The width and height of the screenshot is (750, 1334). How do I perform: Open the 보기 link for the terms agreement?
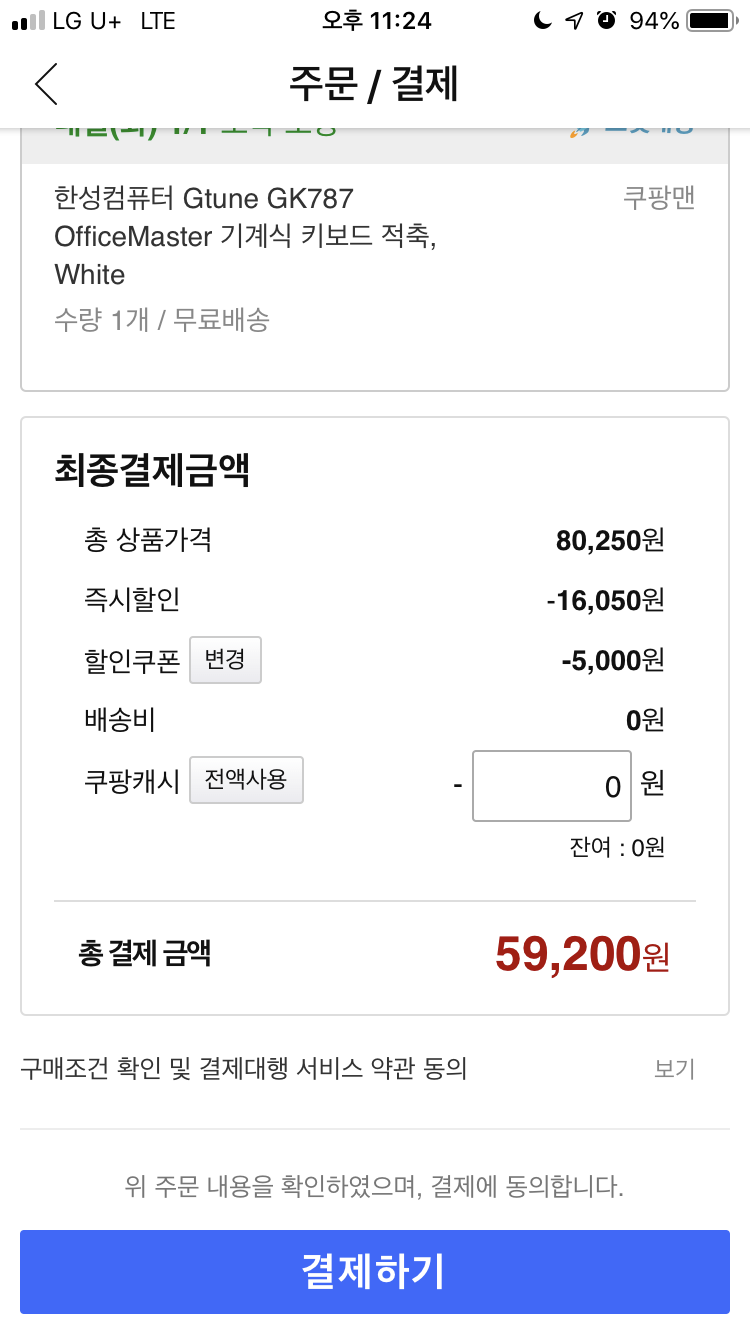coord(674,1069)
